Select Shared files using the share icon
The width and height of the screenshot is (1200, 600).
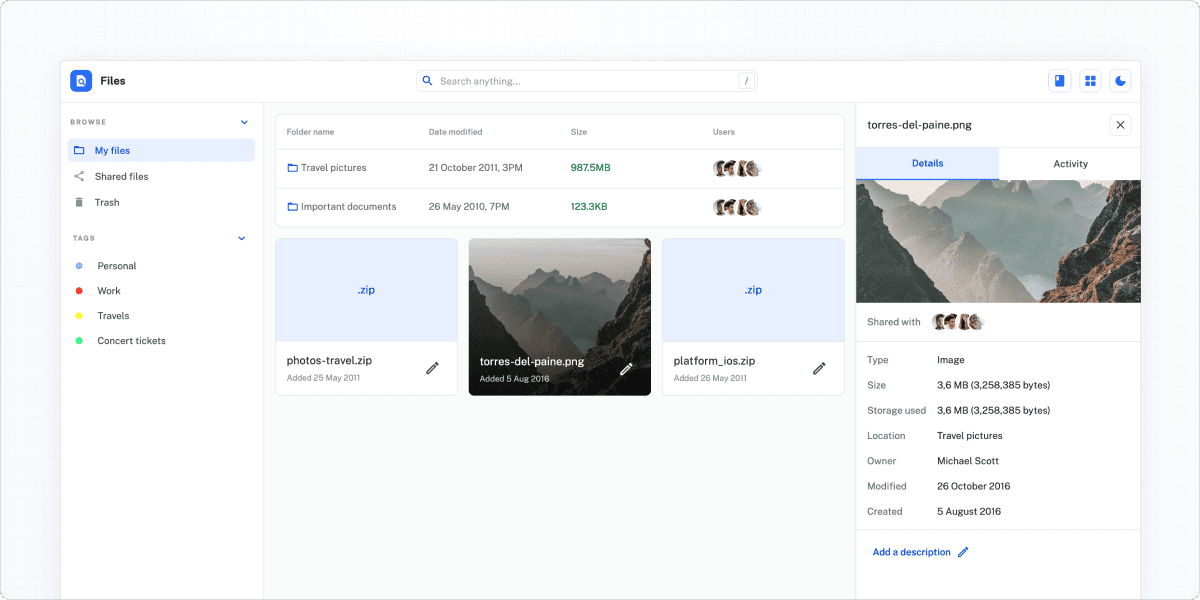(79, 176)
